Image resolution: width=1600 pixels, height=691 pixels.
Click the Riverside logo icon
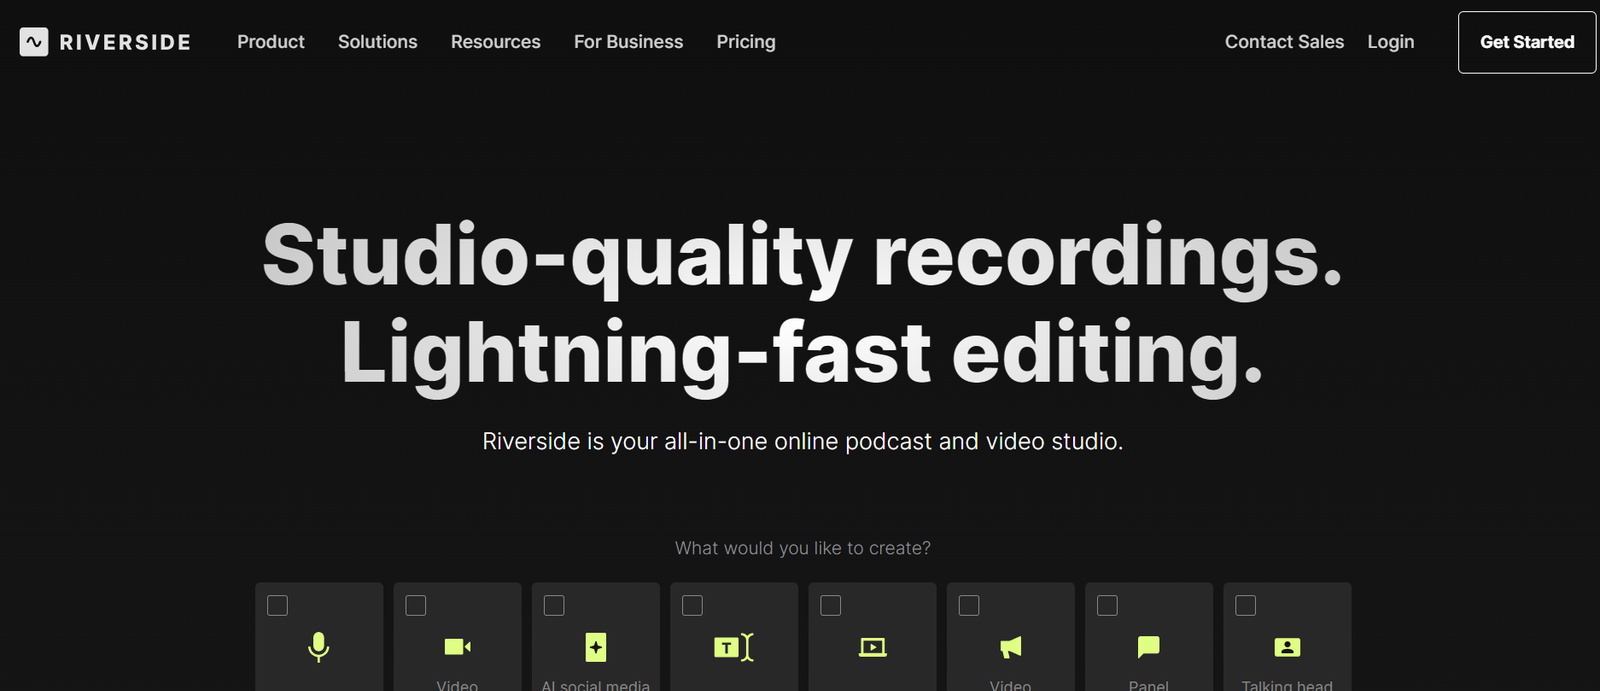tap(34, 42)
